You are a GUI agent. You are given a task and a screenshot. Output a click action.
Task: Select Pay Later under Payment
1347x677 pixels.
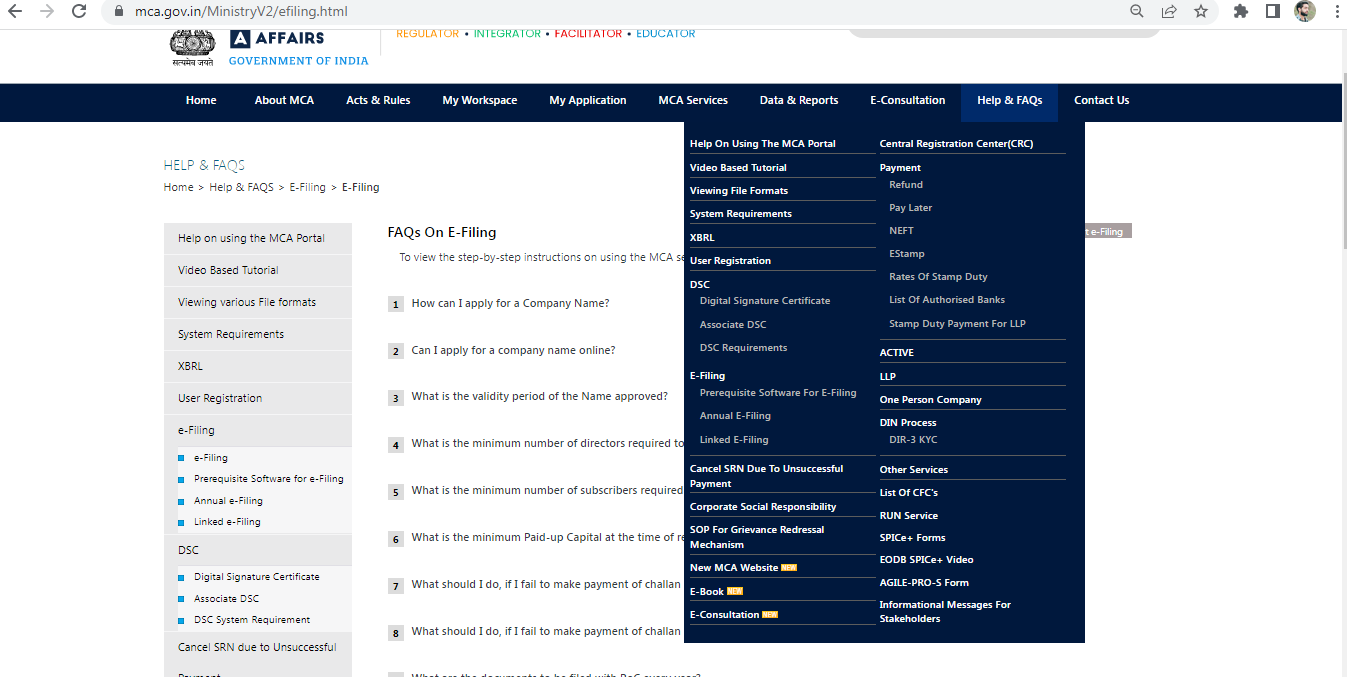[x=911, y=208]
